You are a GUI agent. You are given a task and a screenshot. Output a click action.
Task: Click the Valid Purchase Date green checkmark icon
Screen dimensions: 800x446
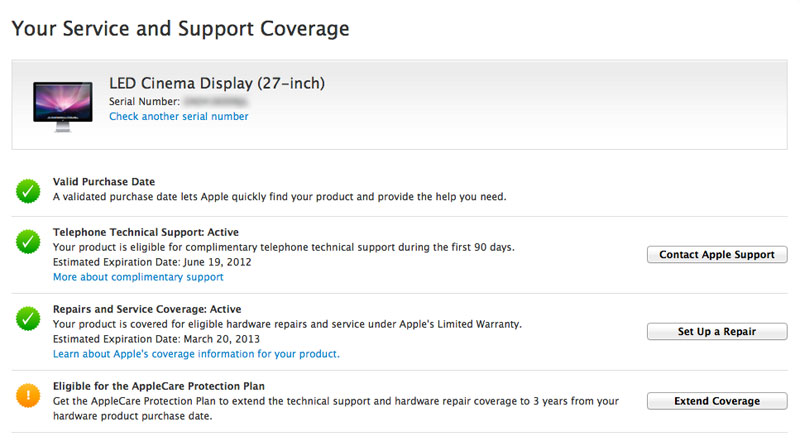[28, 191]
